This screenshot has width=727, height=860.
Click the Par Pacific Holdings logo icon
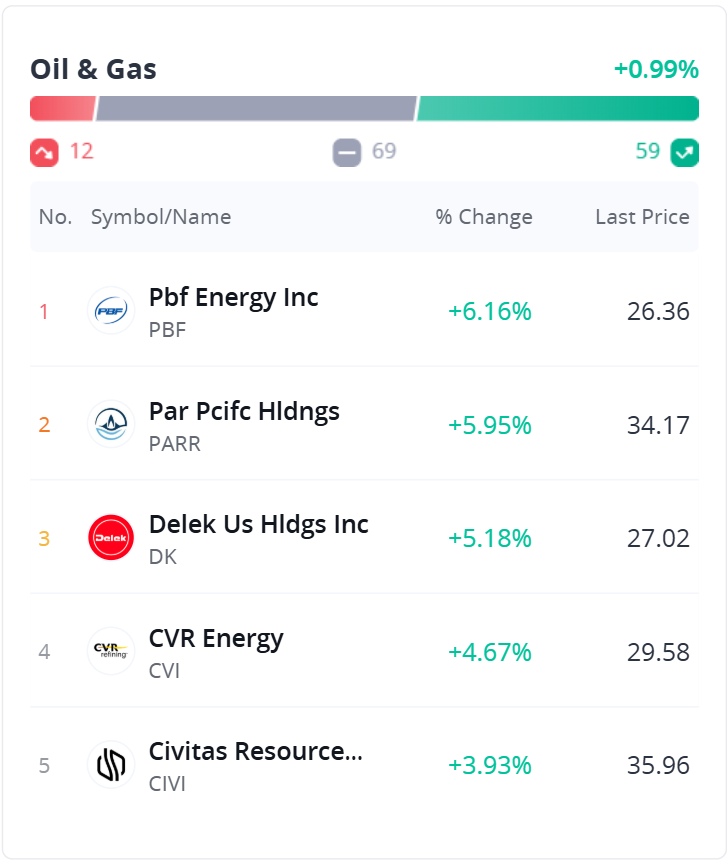point(111,425)
